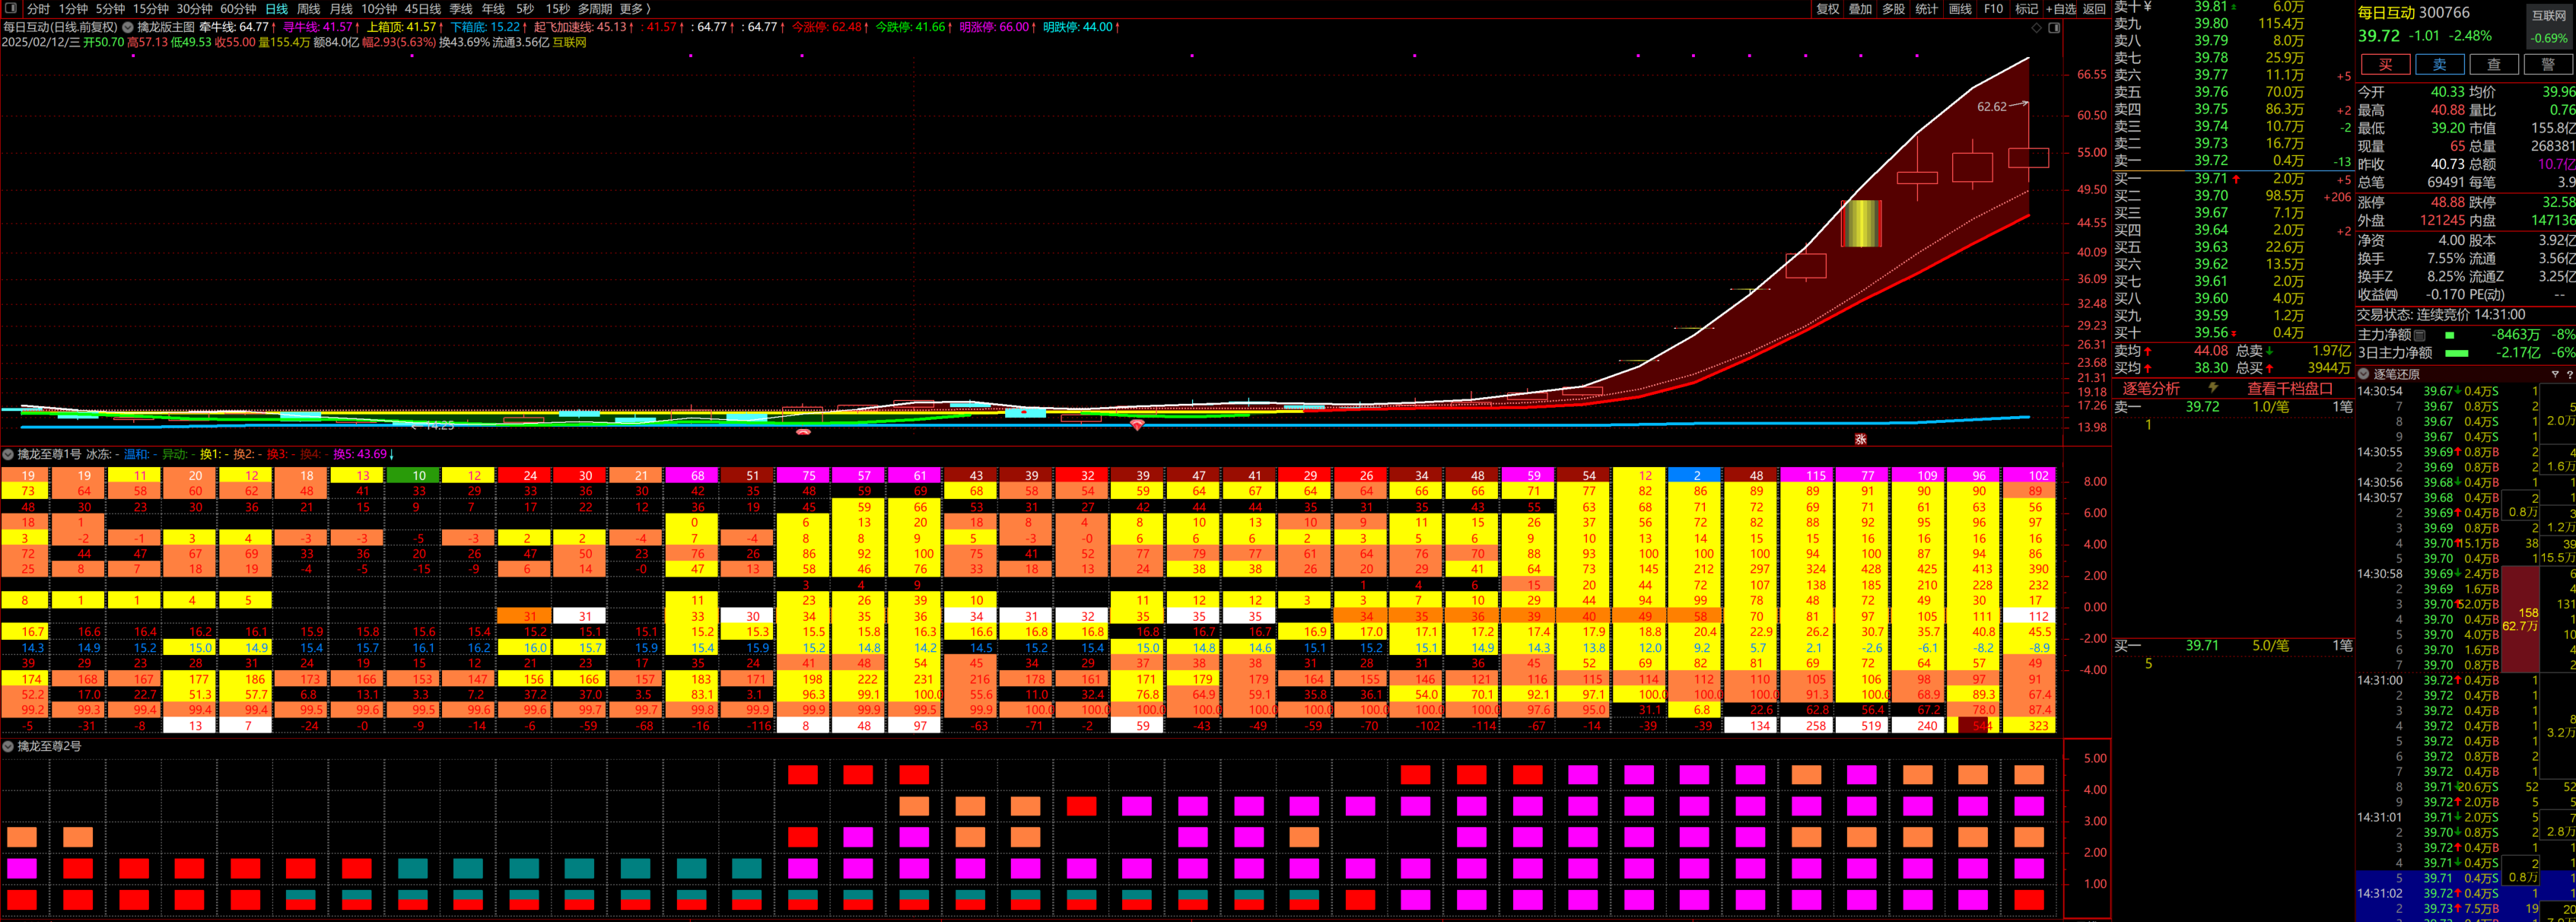
Task: Click the diamond icon above the chart
Action: click(2037, 28)
